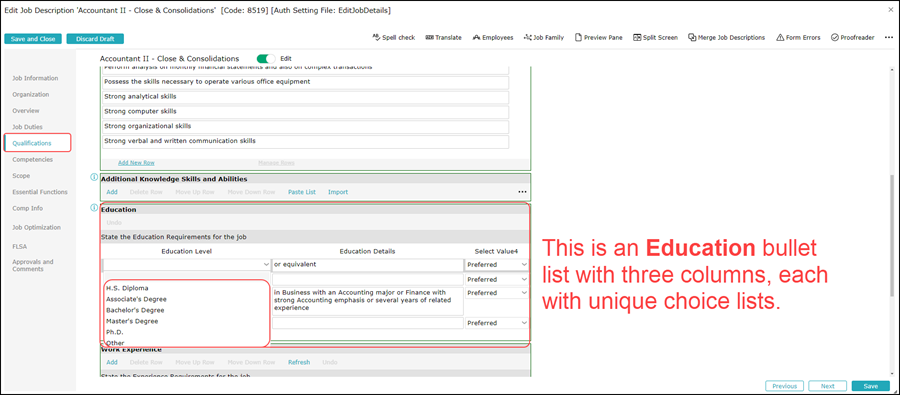
Task: Open ellipsis menu in Additional Knowledge section
Action: coord(522,192)
